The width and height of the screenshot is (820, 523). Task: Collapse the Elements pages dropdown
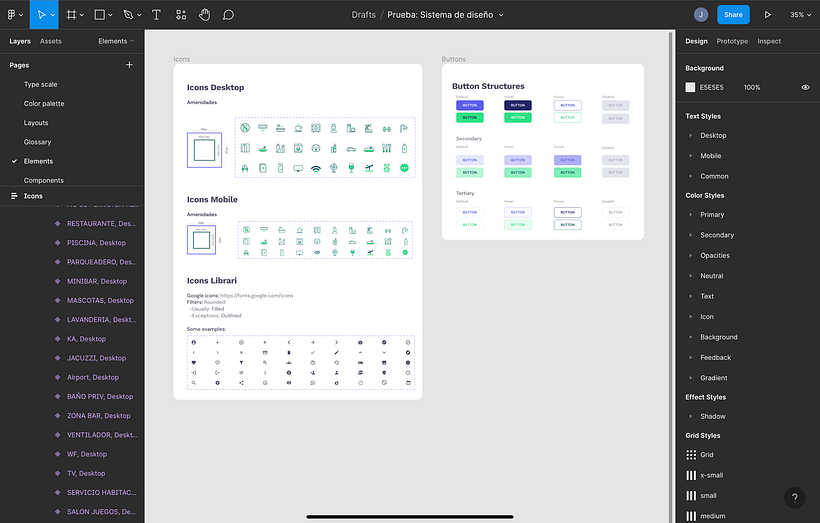pos(116,41)
